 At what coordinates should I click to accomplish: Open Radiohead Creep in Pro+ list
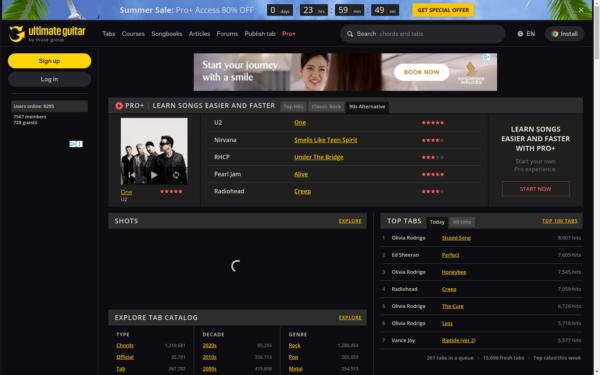point(302,191)
